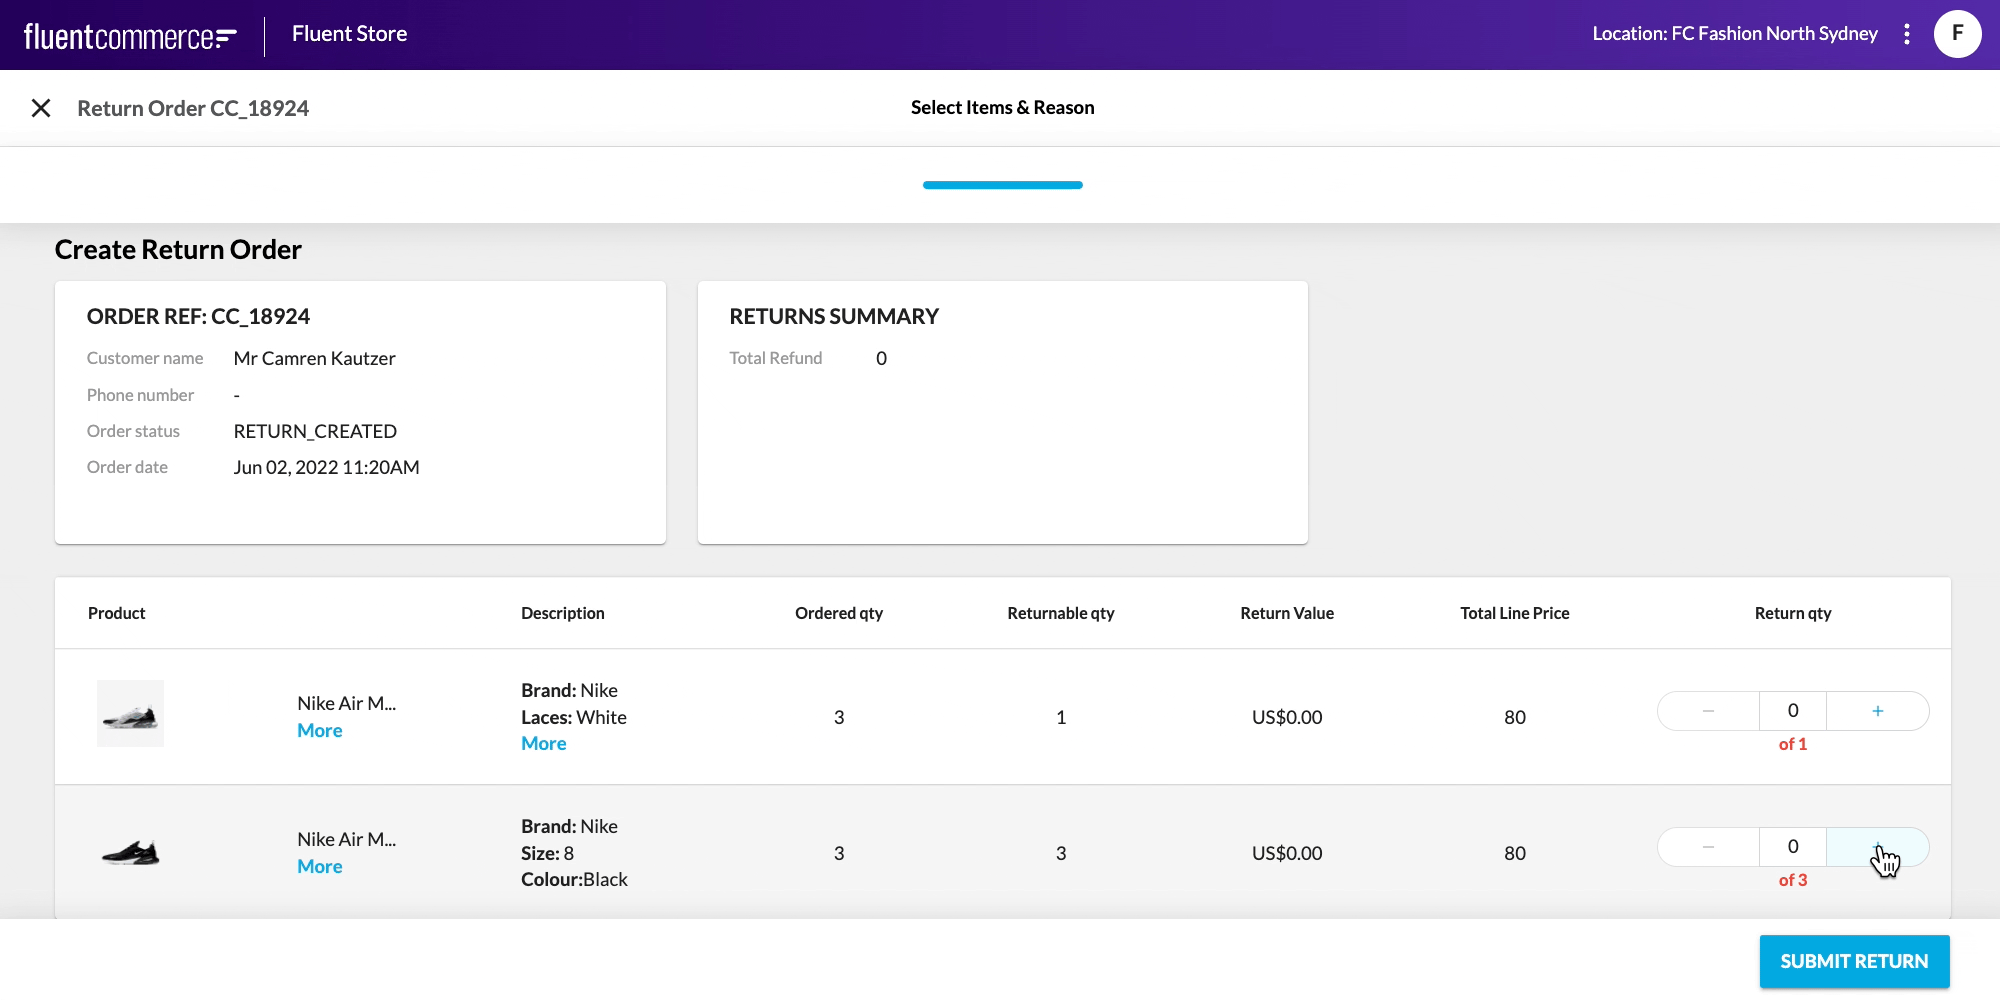This screenshot has height=1000, width=2000.
Task: Click the blue progress bar indicator
Action: tap(1001, 184)
